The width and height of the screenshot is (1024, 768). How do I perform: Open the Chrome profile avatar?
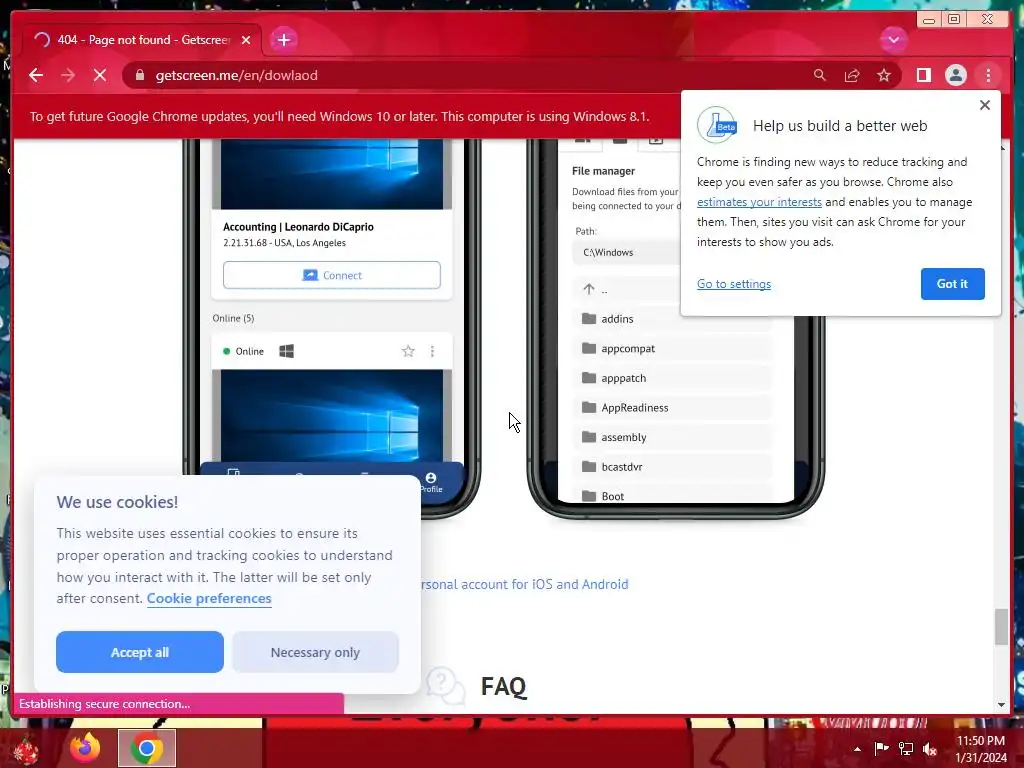click(x=955, y=75)
